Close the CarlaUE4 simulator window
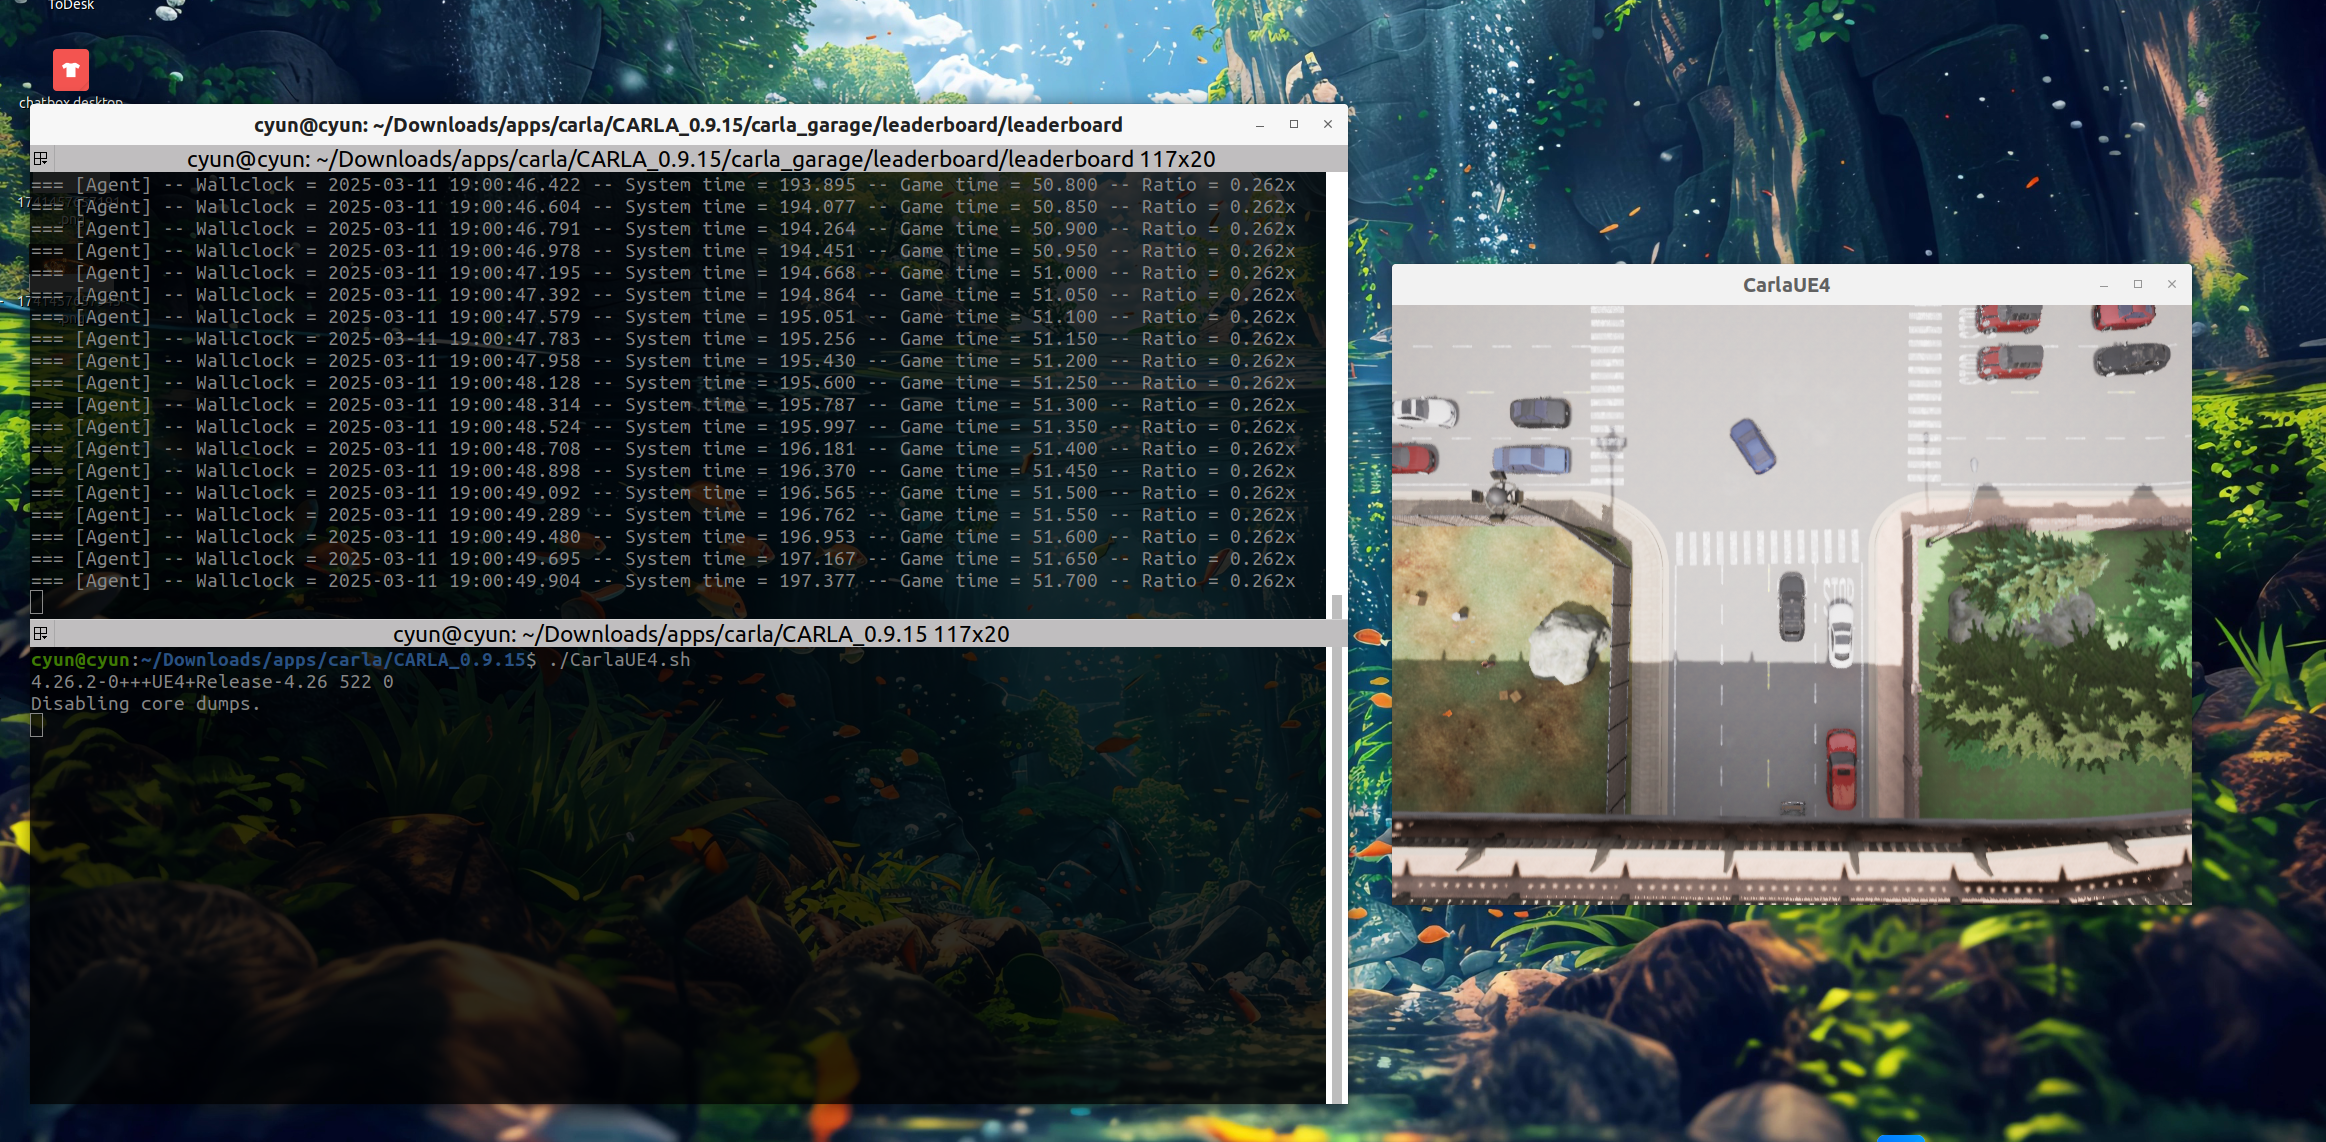2326x1142 pixels. pyautogui.click(x=2172, y=285)
